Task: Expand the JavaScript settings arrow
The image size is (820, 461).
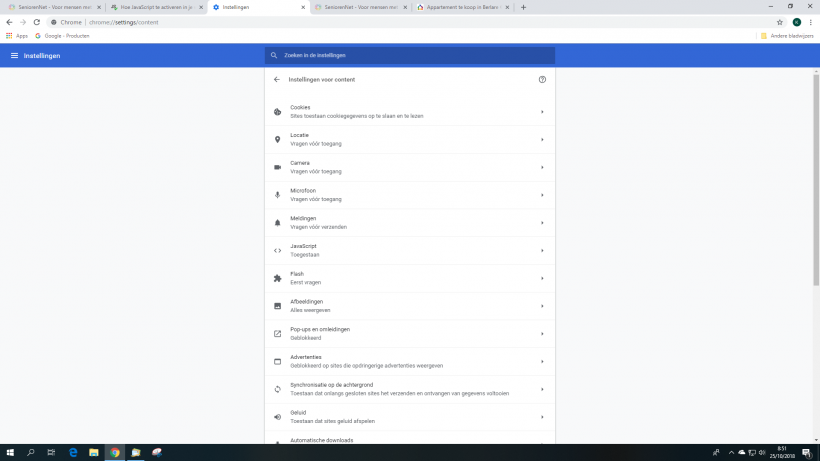Action: coord(542,250)
